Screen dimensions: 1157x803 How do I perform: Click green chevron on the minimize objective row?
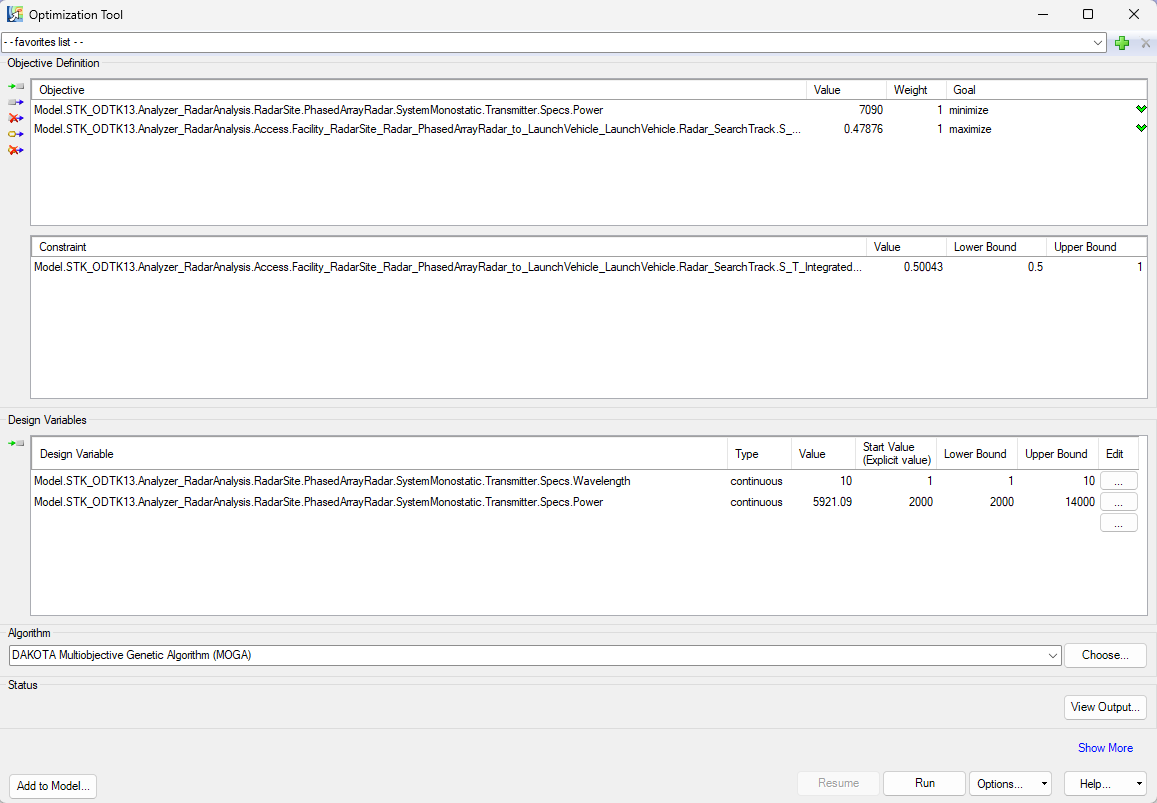tap(1140, 110)
